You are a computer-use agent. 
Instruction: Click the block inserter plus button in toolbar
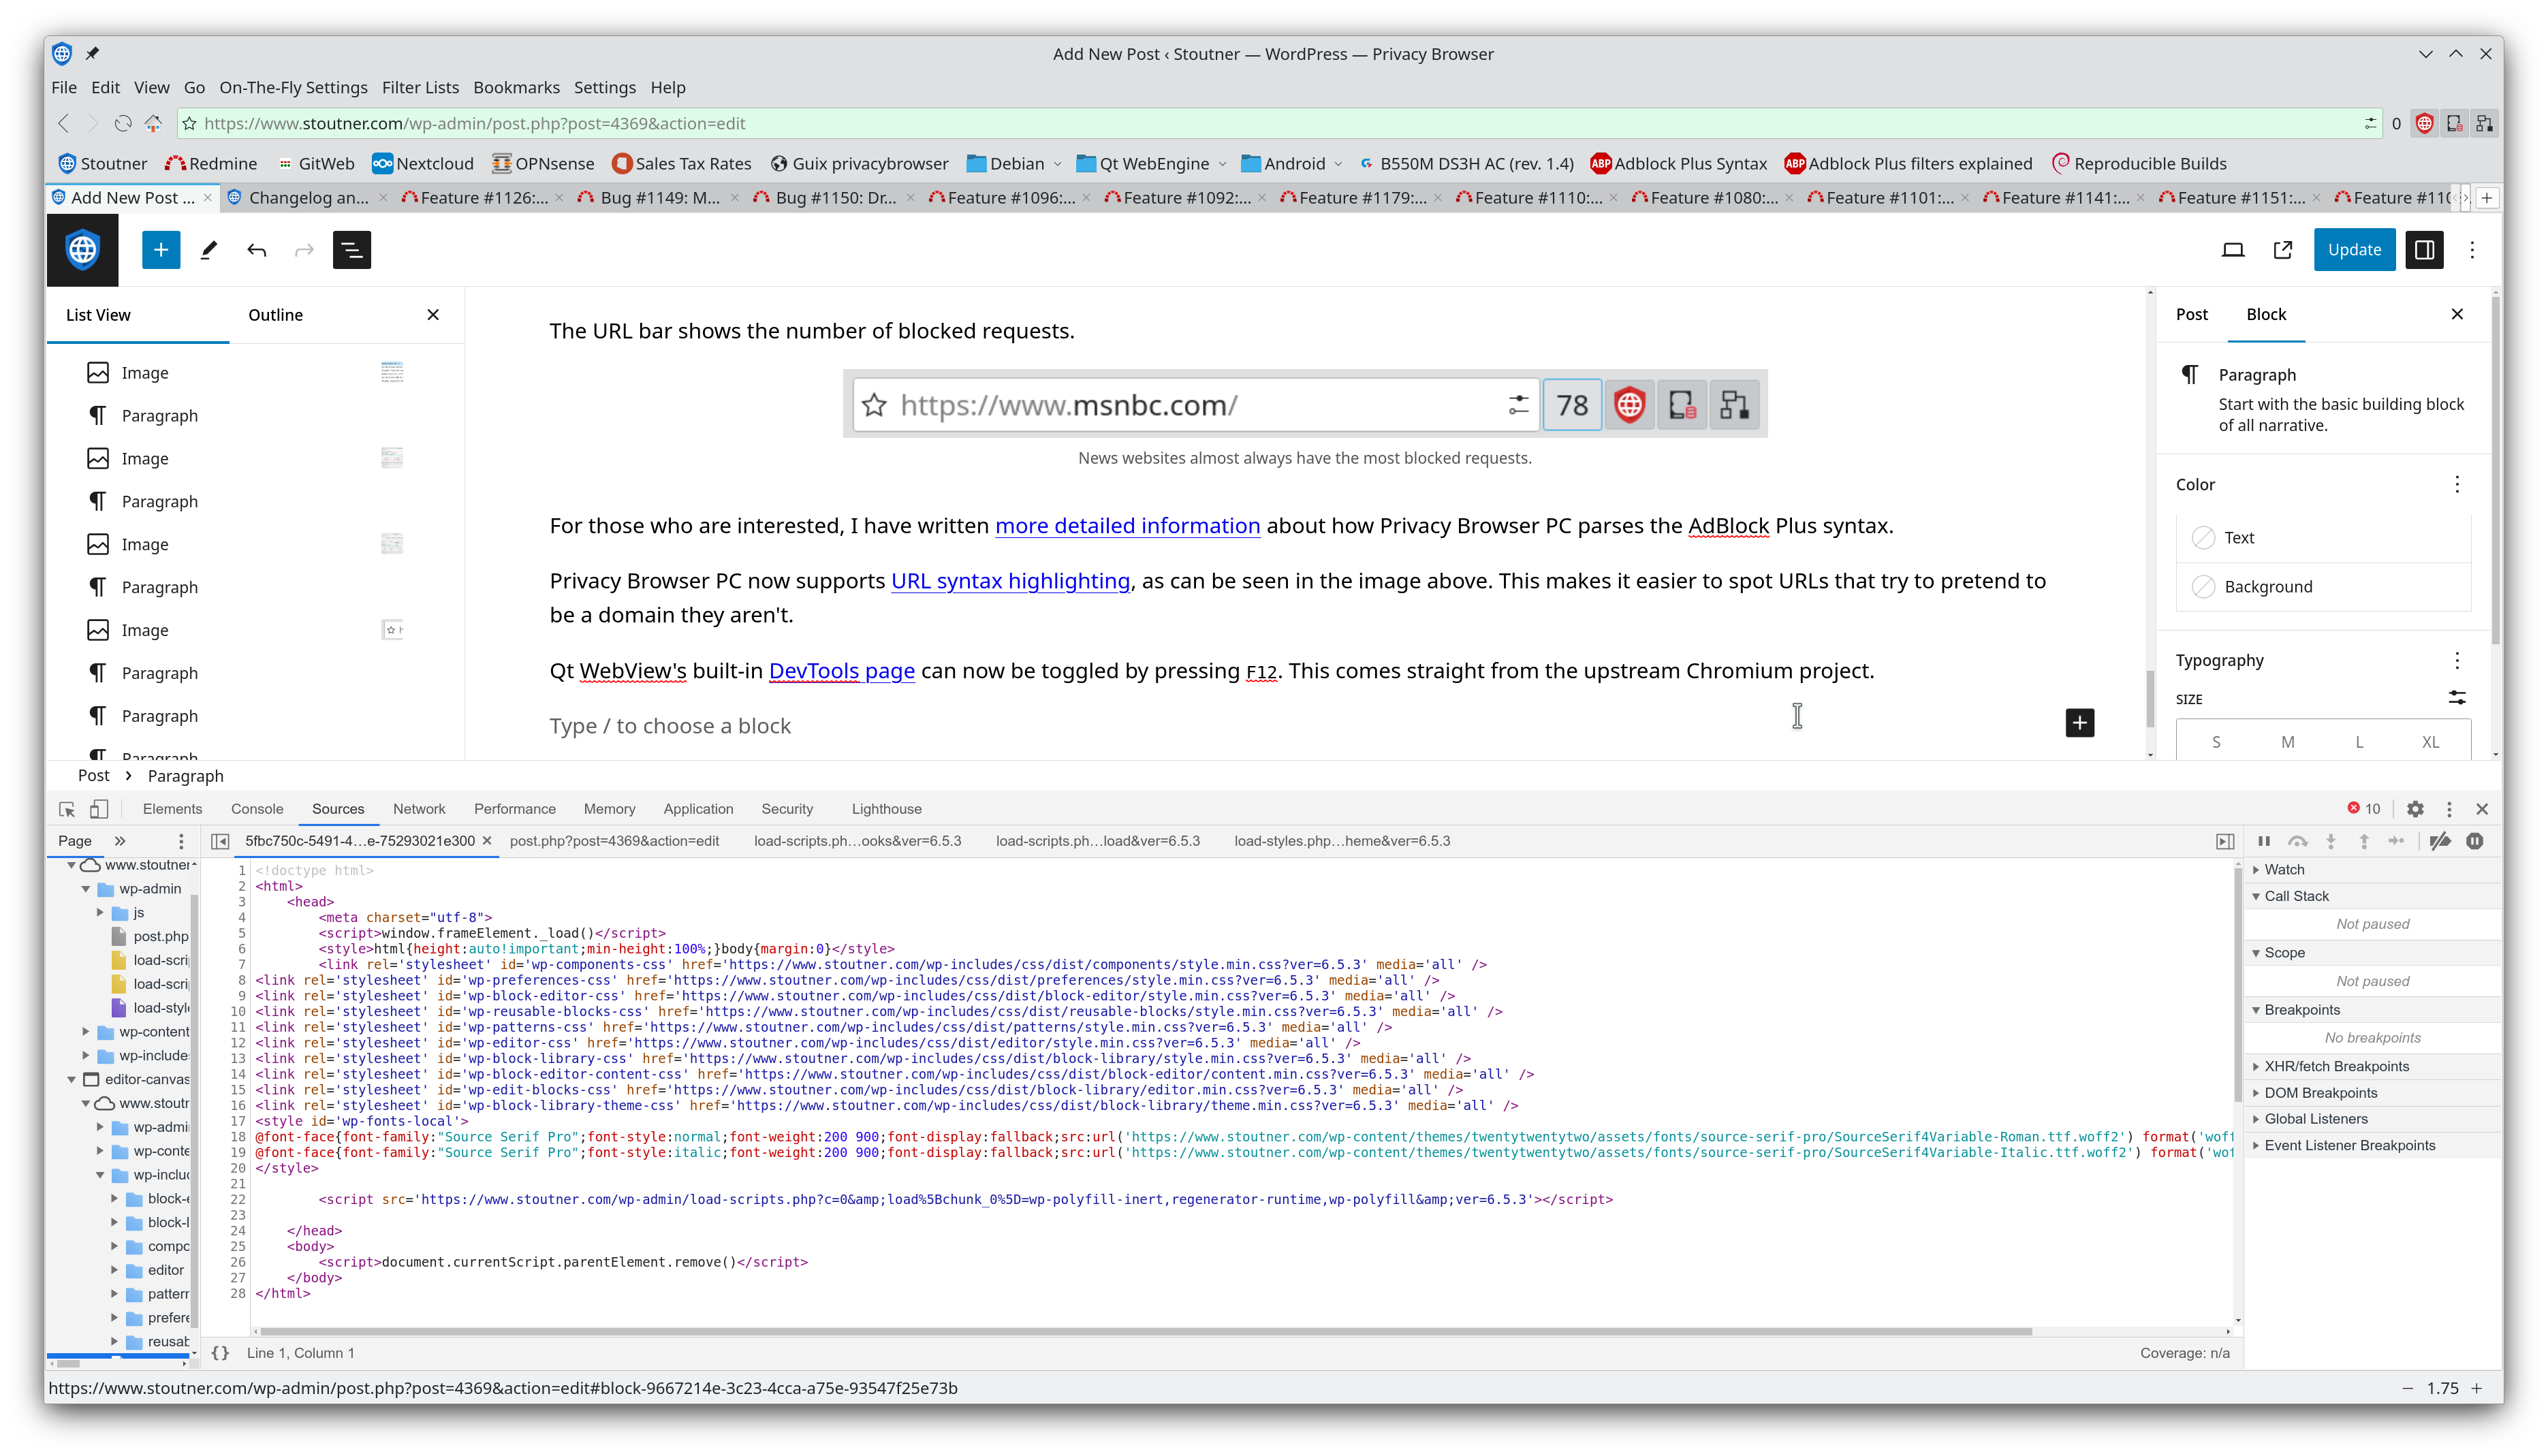160,250
